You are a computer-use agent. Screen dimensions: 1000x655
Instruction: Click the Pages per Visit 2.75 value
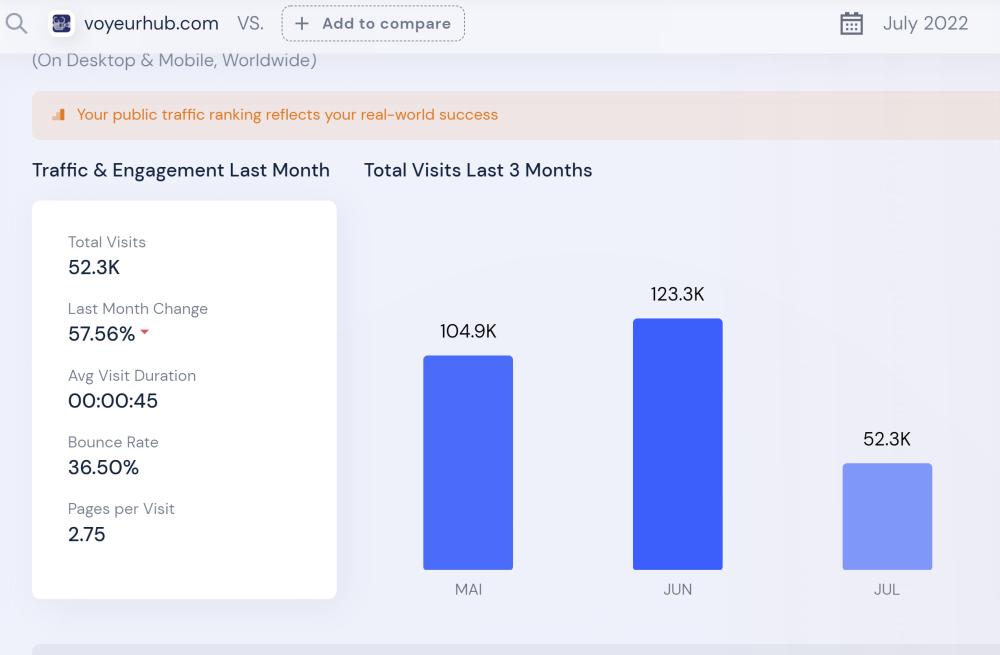point(87,534)
